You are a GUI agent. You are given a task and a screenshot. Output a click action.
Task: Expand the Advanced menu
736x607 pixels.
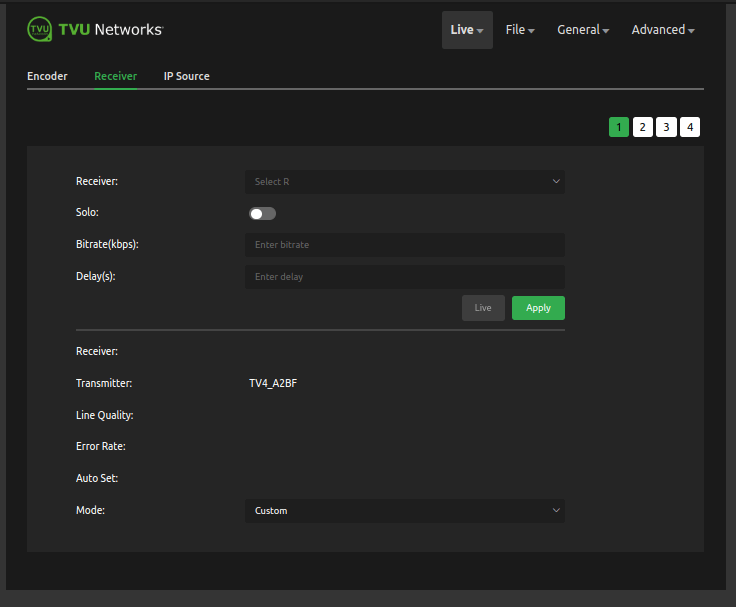(x=664, y=30)
